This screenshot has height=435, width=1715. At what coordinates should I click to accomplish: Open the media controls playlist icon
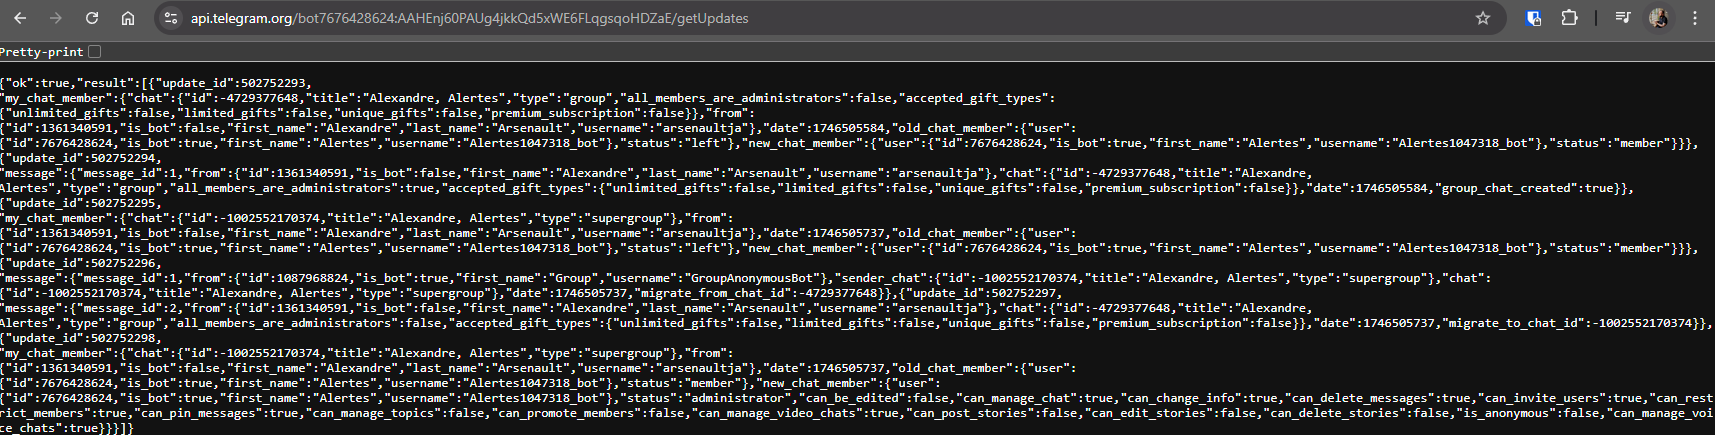coord(1623,18)
